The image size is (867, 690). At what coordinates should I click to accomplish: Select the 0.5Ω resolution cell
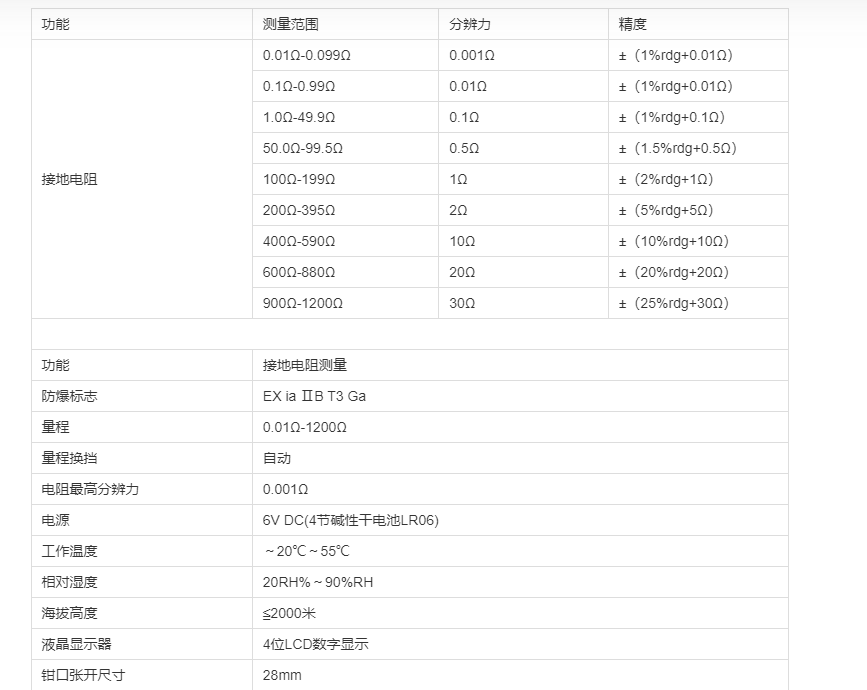(464, 149)
